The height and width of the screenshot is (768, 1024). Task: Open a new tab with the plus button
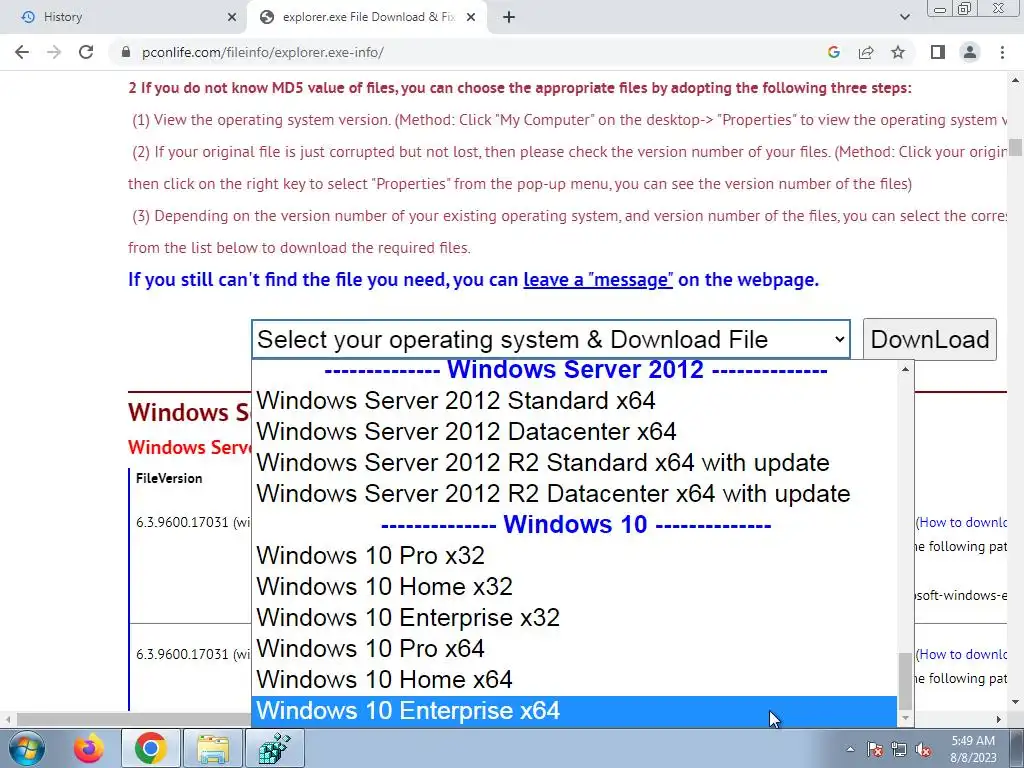point(509,17)
